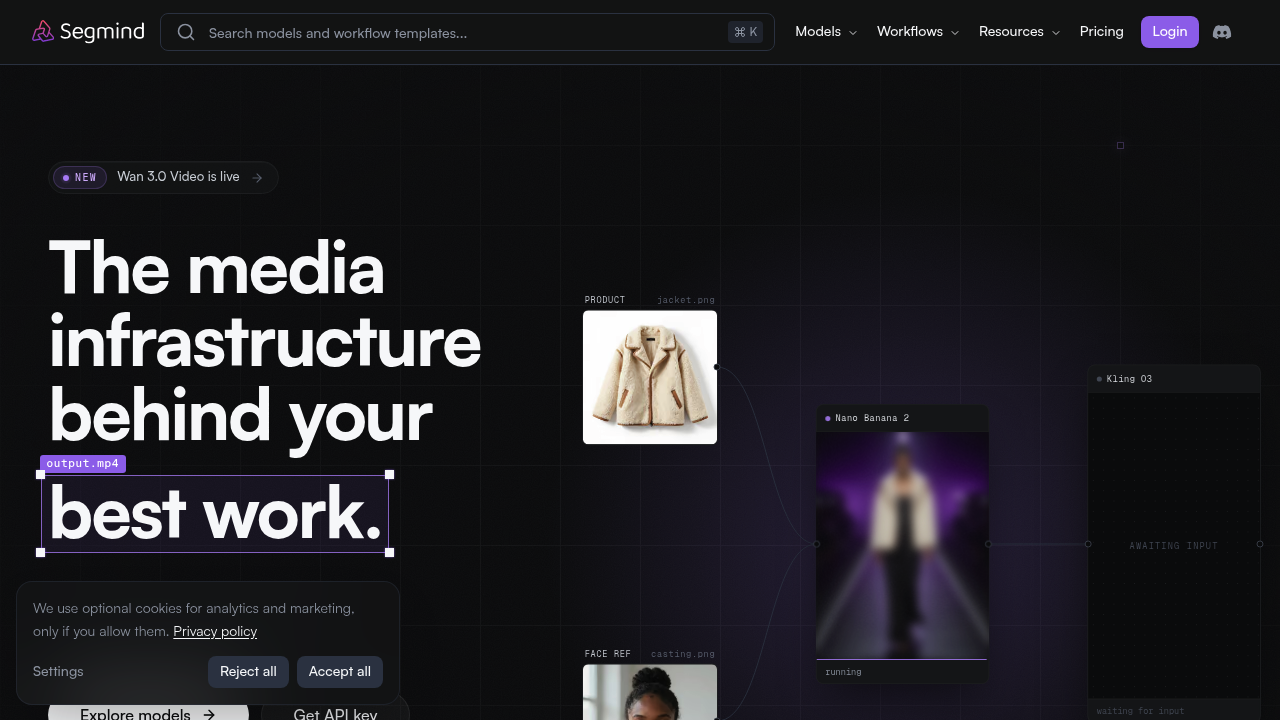Expand the Resources dropdown menu
1280x720 pixels.
[1019, 32]
